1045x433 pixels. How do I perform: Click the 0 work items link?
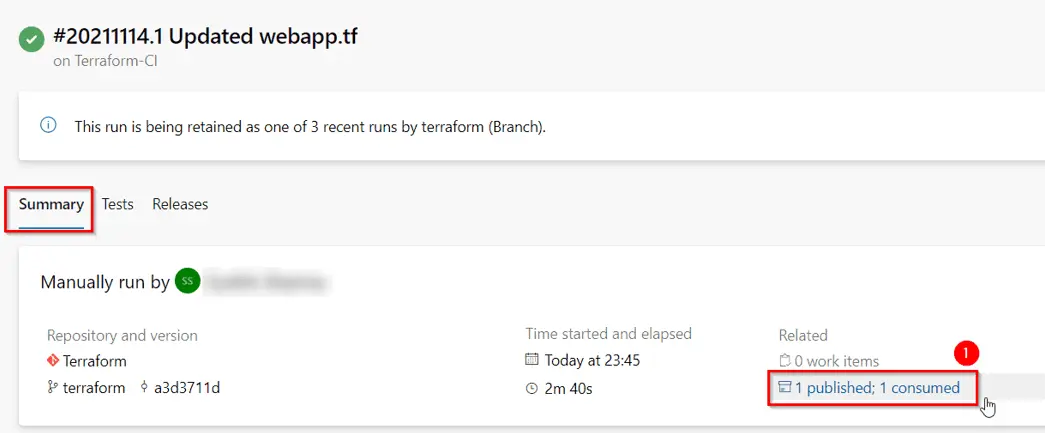tap(837, 362)
